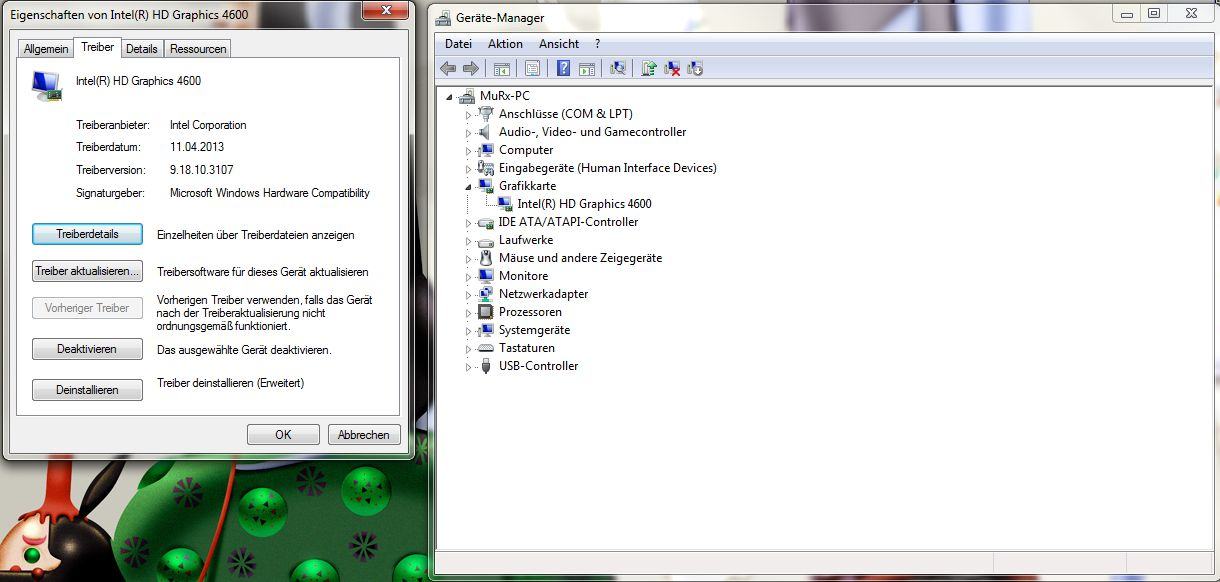Click the Prozessoren chip icon

(x=486, y=312)
